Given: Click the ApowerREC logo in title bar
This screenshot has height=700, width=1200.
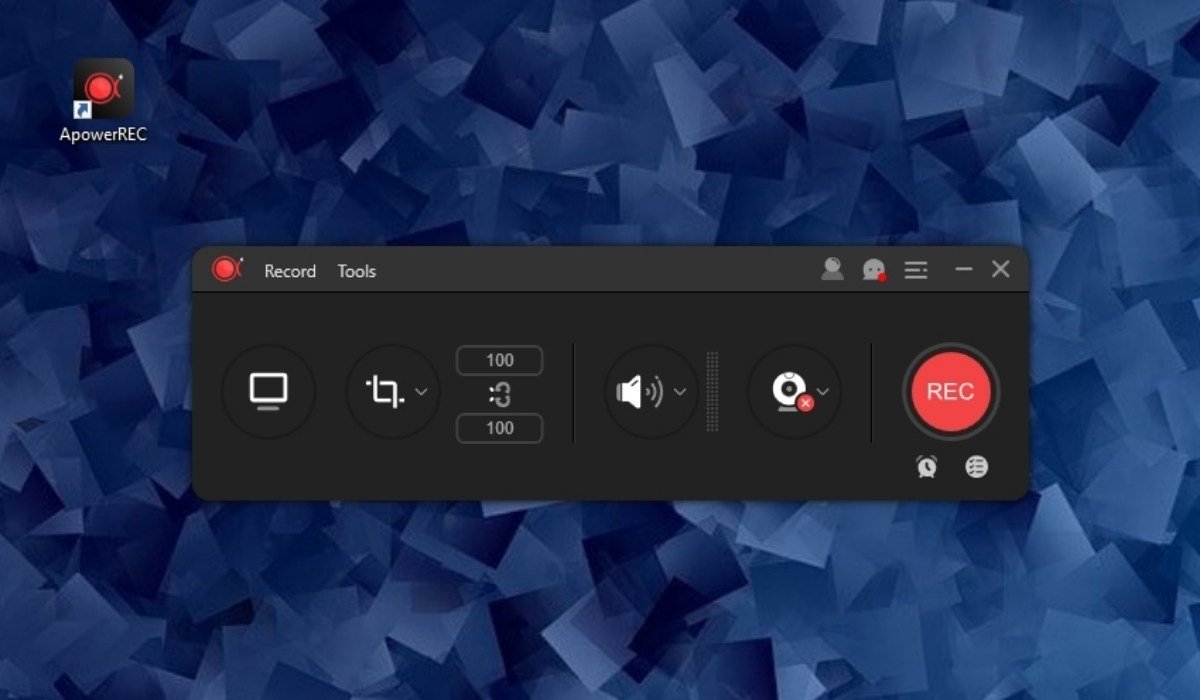Looking at the screenshot, I should pos(227,269).
